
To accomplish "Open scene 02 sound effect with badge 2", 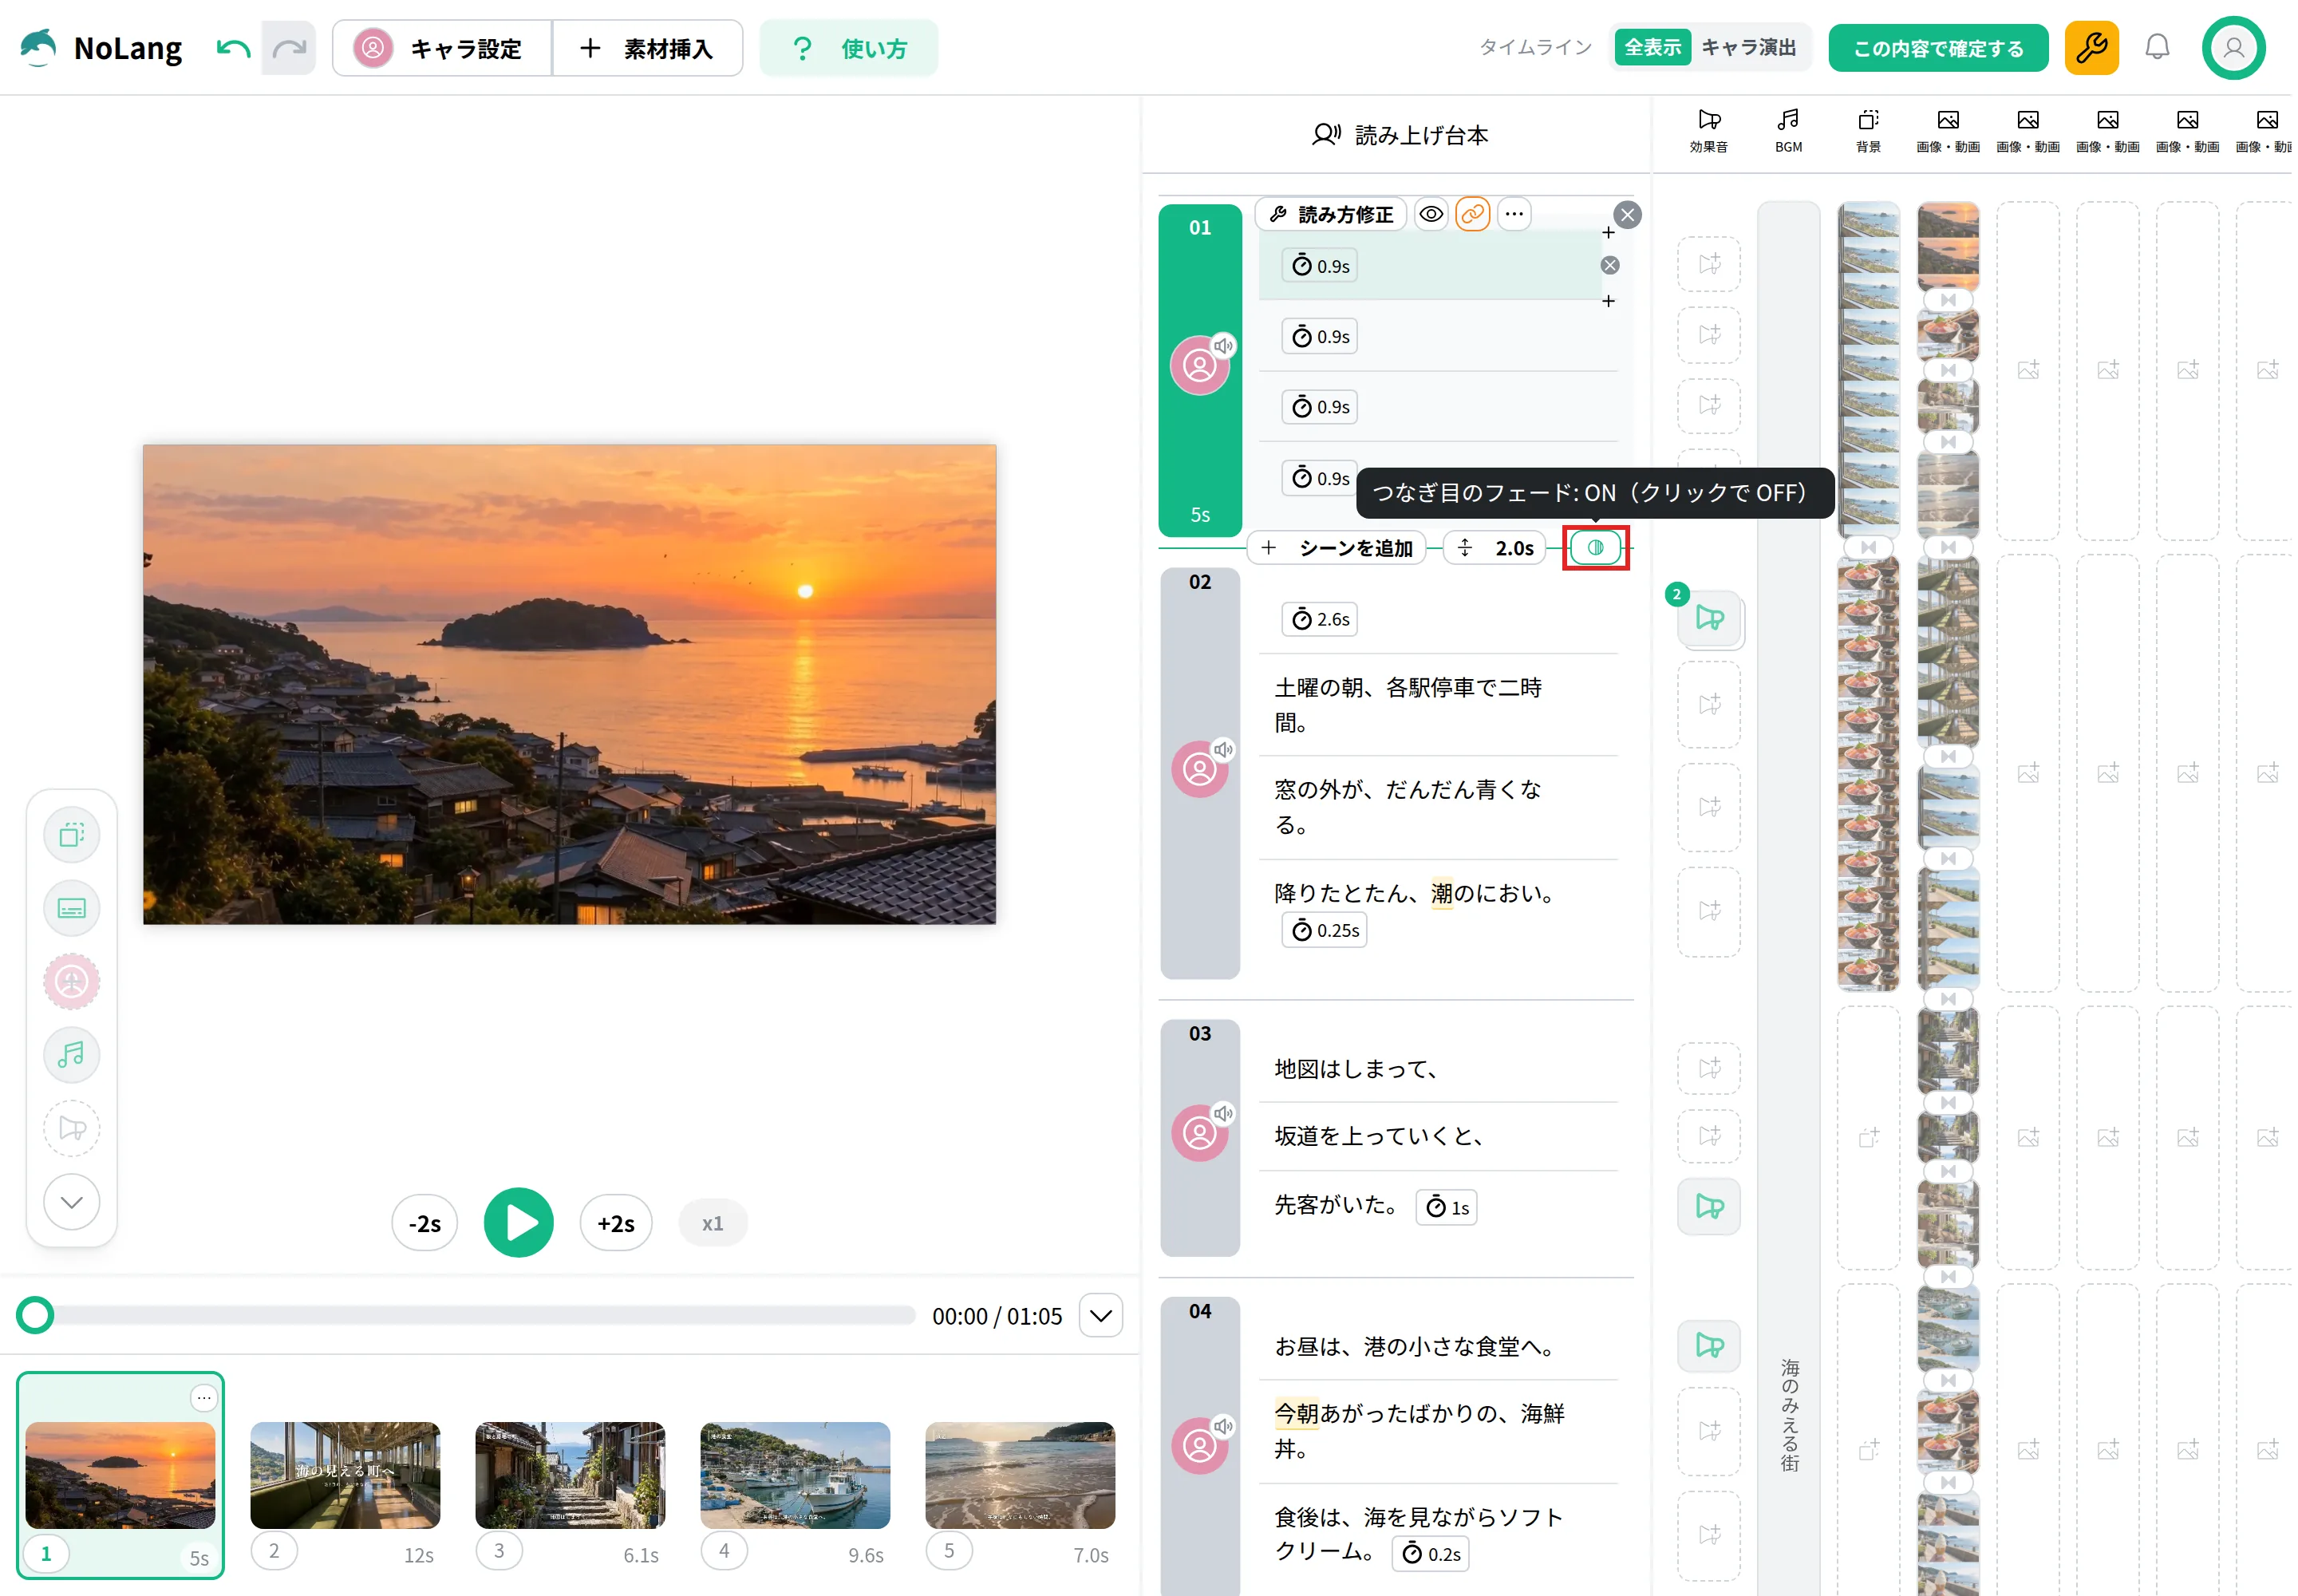I will [1709, 618].
